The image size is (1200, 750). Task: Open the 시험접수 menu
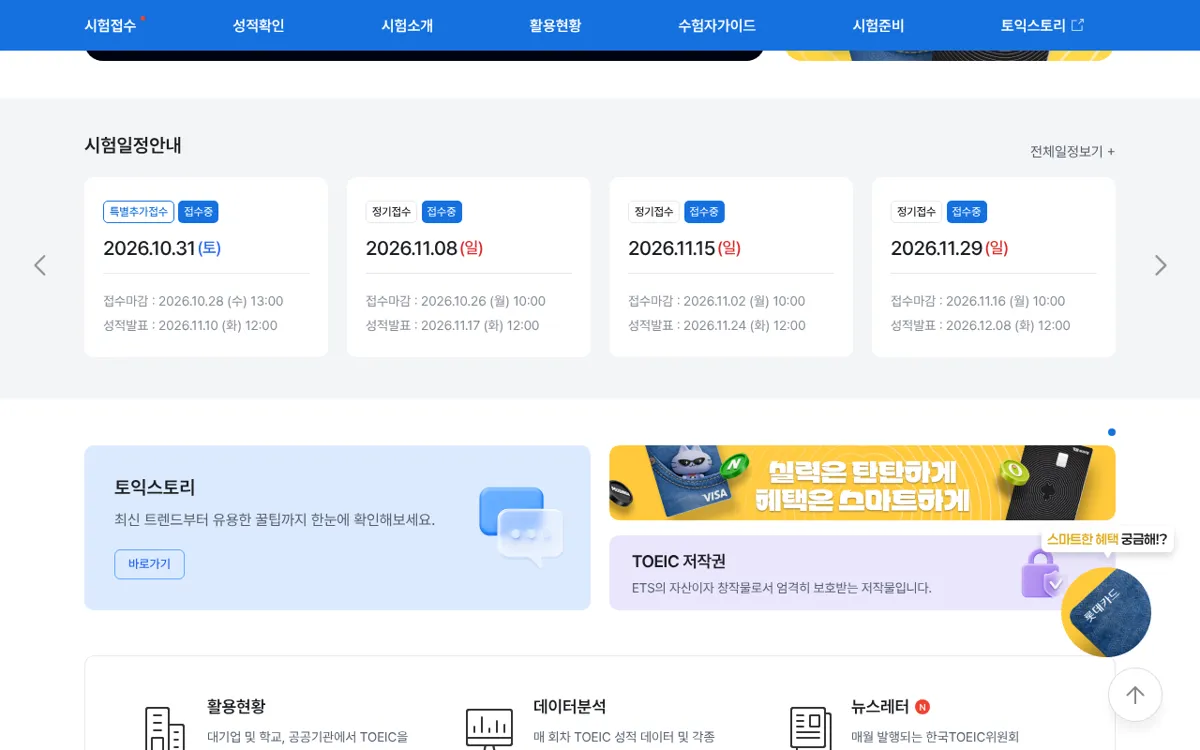coord(110,26)
